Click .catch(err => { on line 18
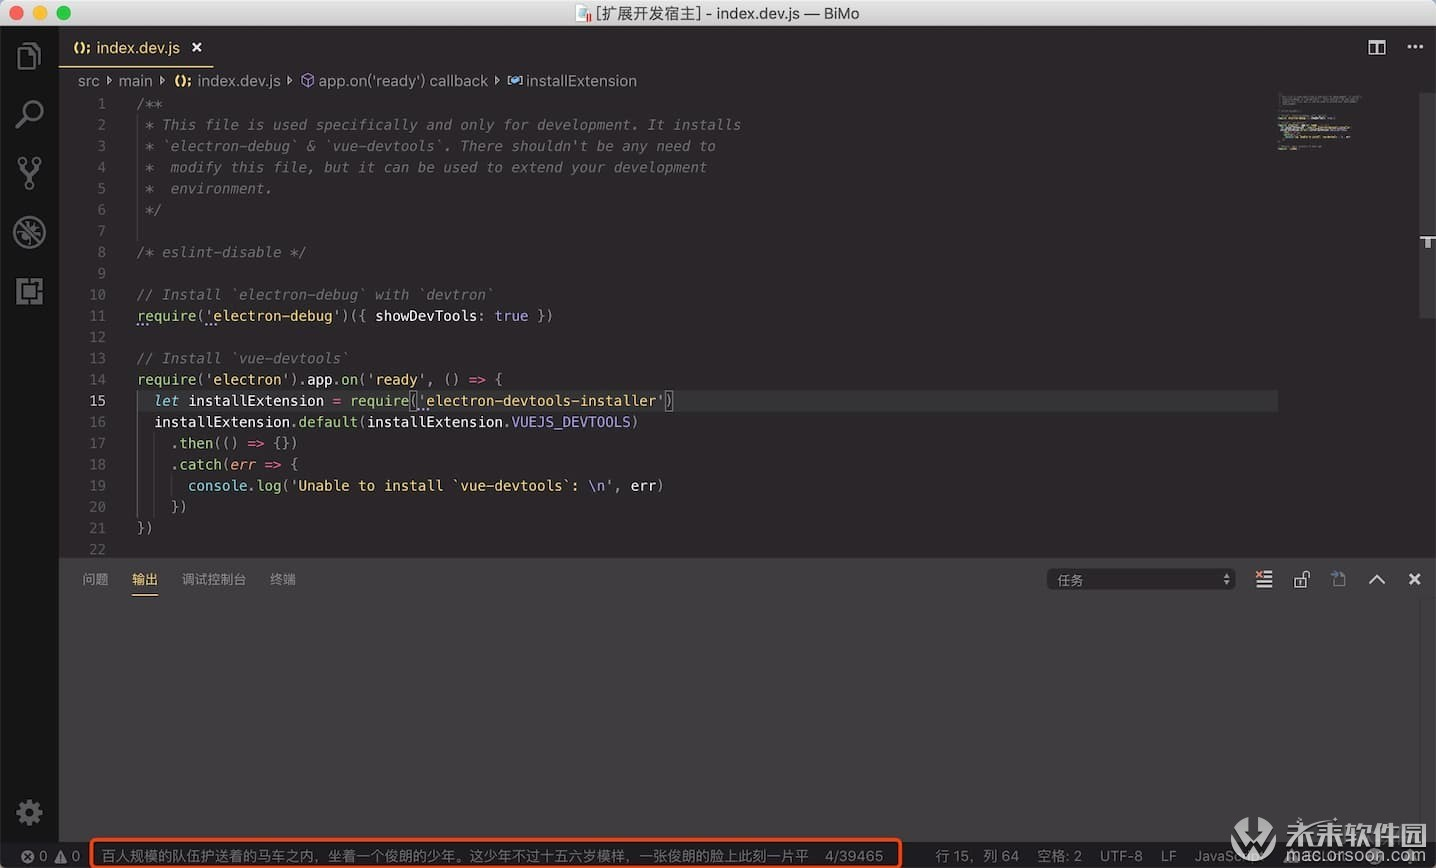Screen dimensions: 1436x868 tap(234, 464)
